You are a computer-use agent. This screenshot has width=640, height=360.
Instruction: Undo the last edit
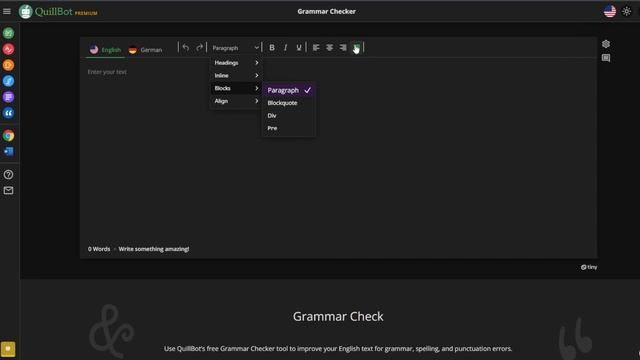coord(186,48)
